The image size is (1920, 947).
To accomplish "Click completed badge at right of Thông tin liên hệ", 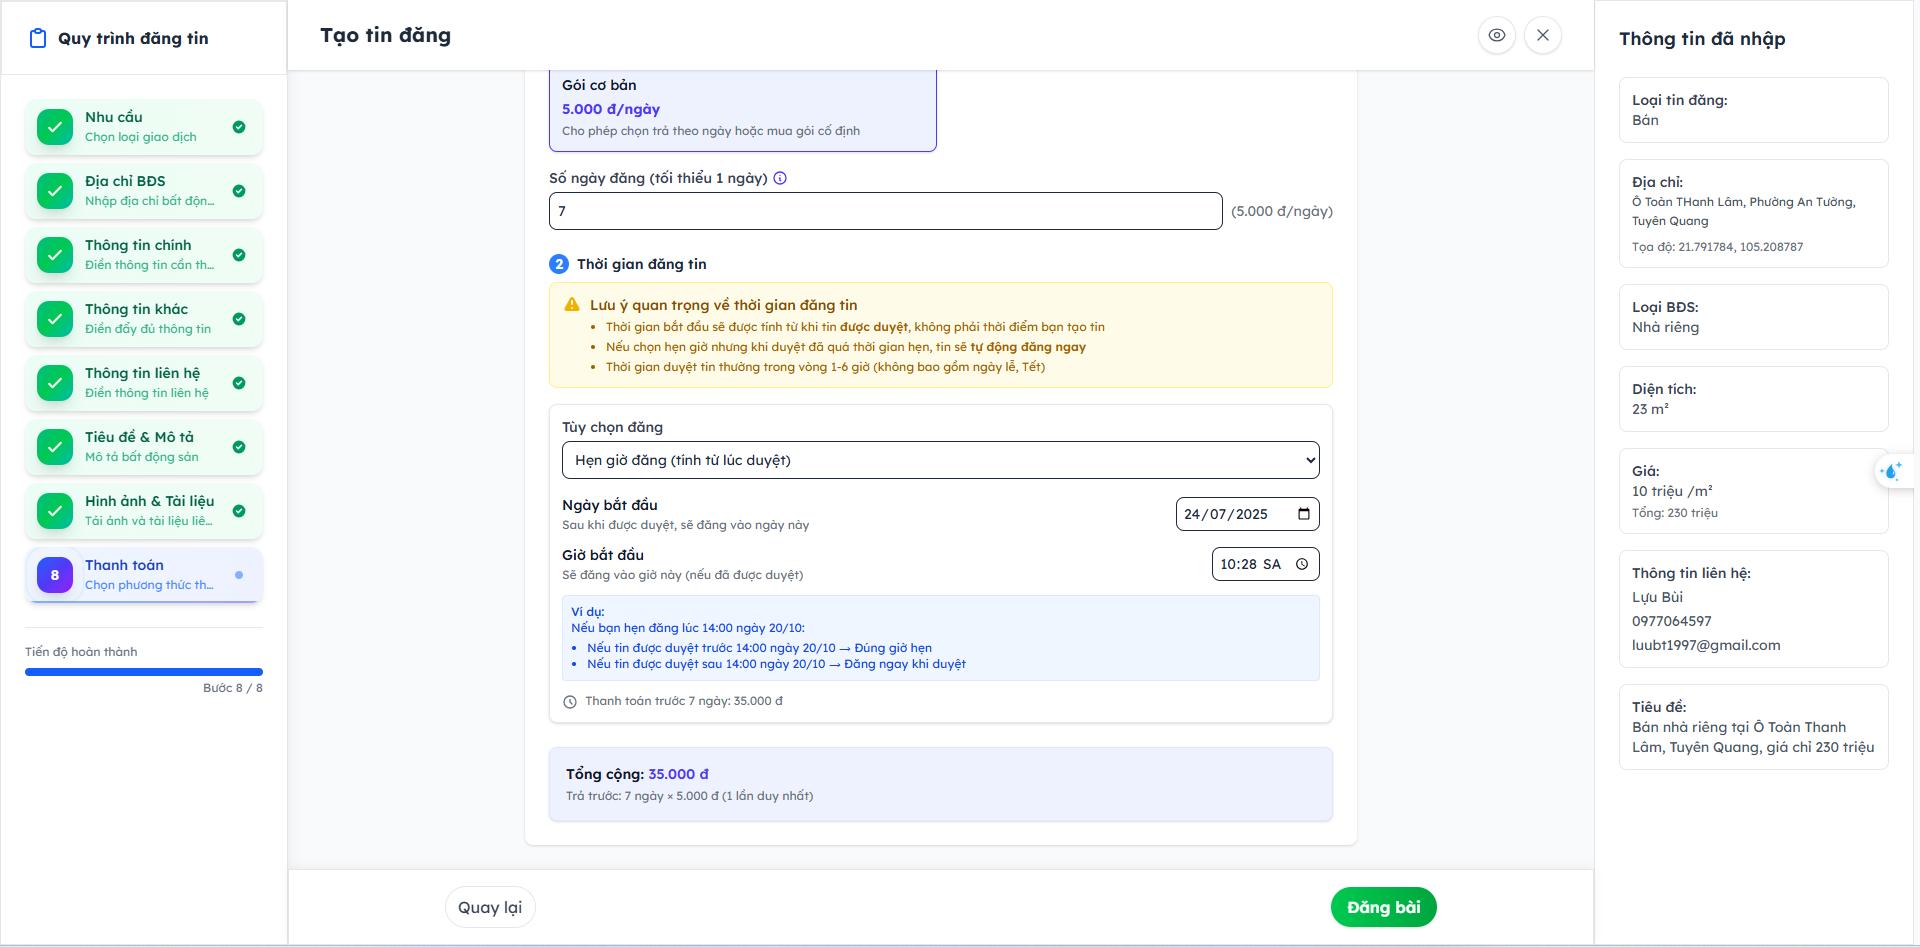I will 239,383.
